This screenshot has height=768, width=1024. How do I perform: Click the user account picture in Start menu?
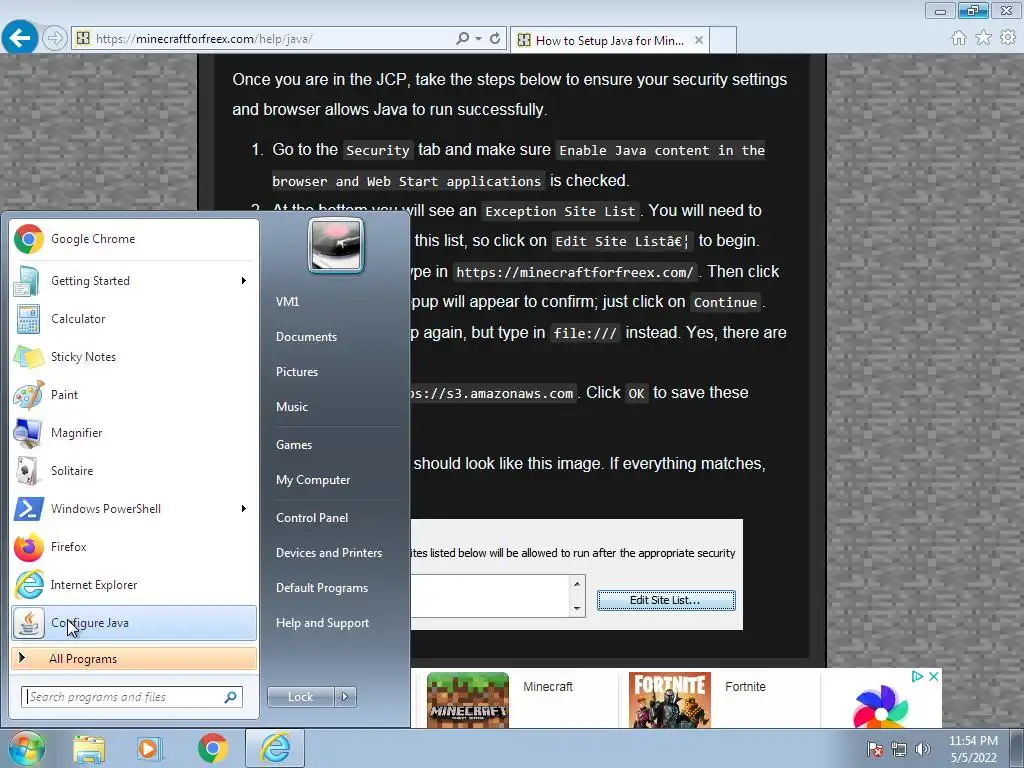(x=336, y=246)
